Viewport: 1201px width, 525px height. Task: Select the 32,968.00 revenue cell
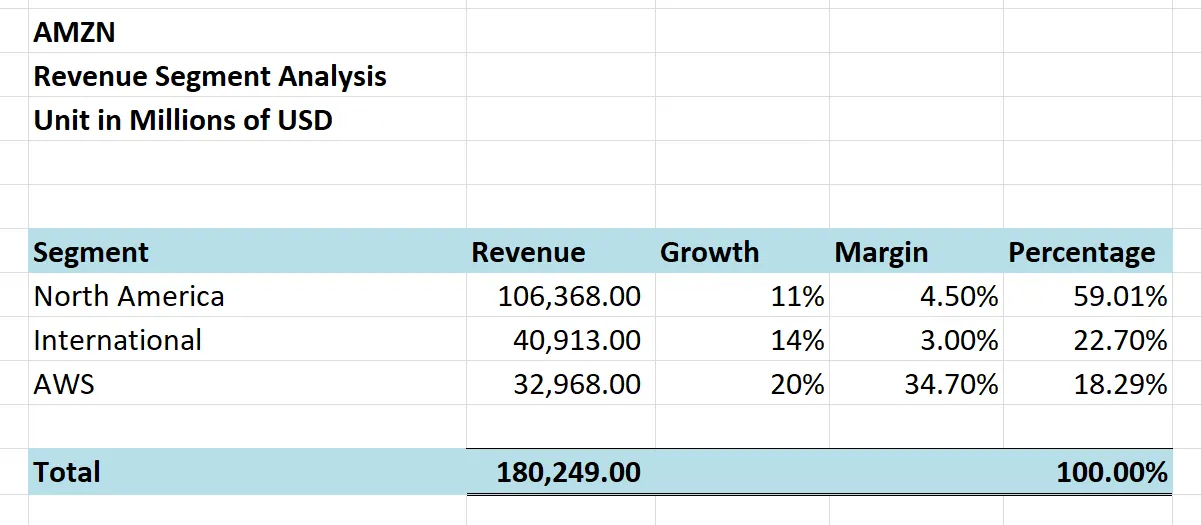tap(560, 383)
